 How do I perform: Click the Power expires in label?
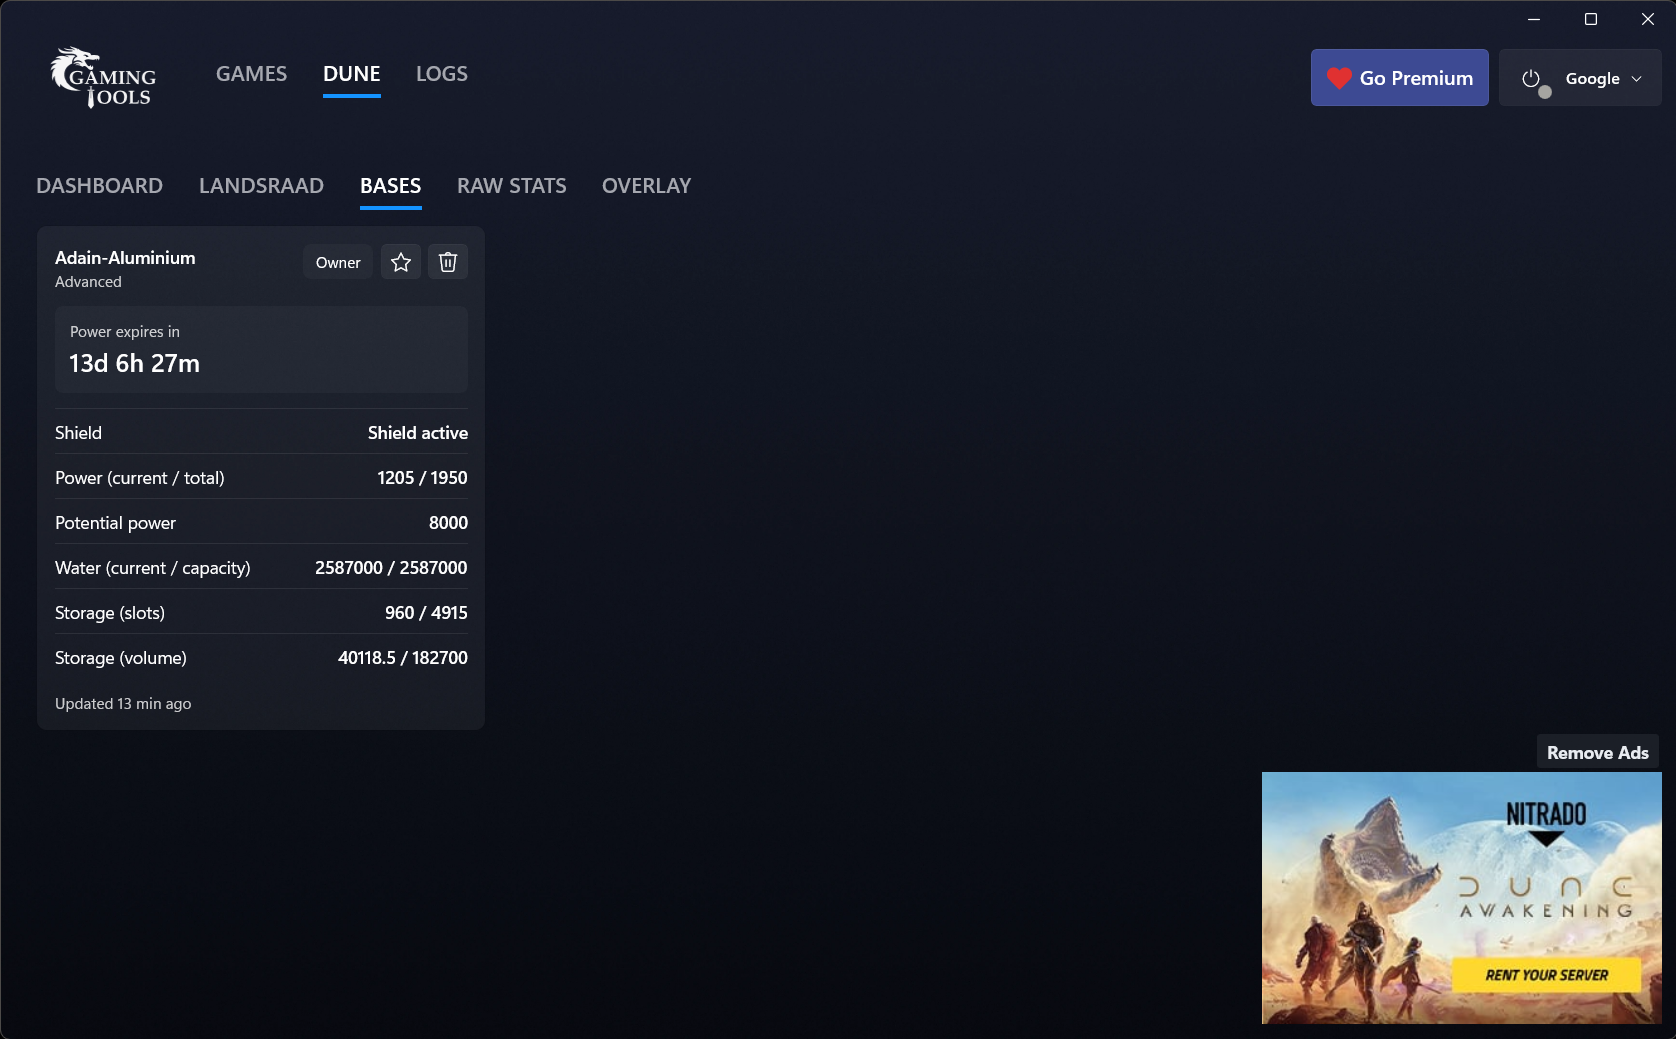(x=125, y=332)
